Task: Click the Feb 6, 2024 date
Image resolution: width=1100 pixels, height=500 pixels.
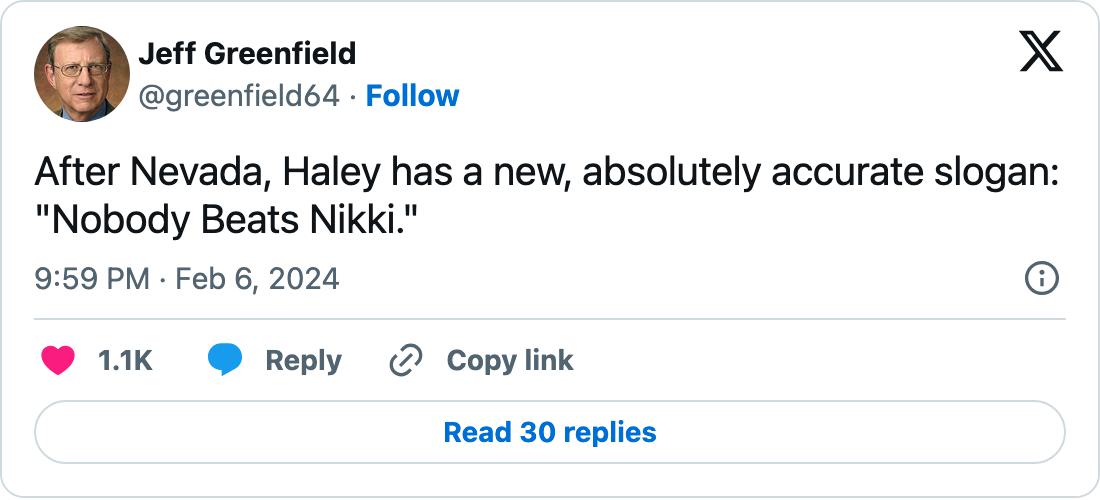Action: tap(257, 278)
